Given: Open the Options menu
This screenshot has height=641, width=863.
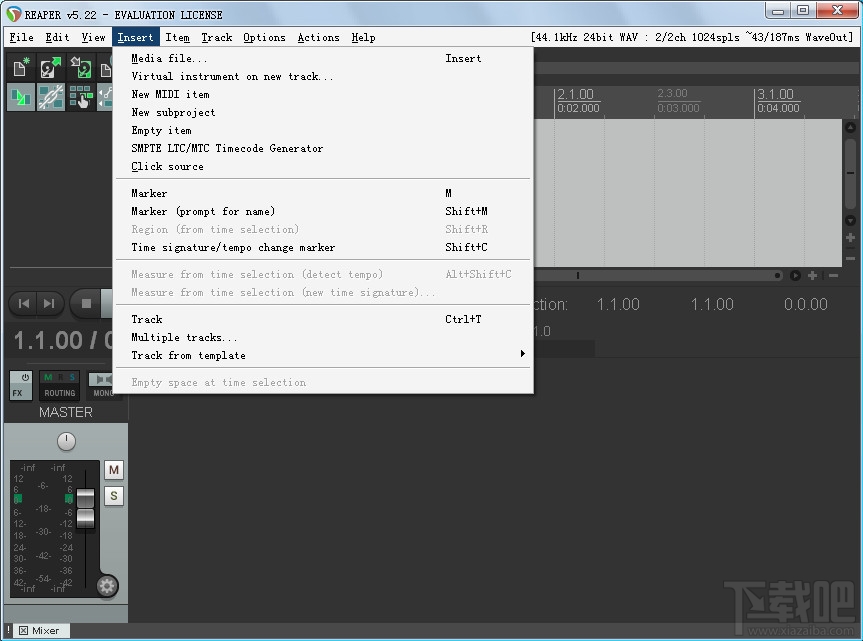Looking at the screenshot, I should pyautogui.click(x=264, y=37).
